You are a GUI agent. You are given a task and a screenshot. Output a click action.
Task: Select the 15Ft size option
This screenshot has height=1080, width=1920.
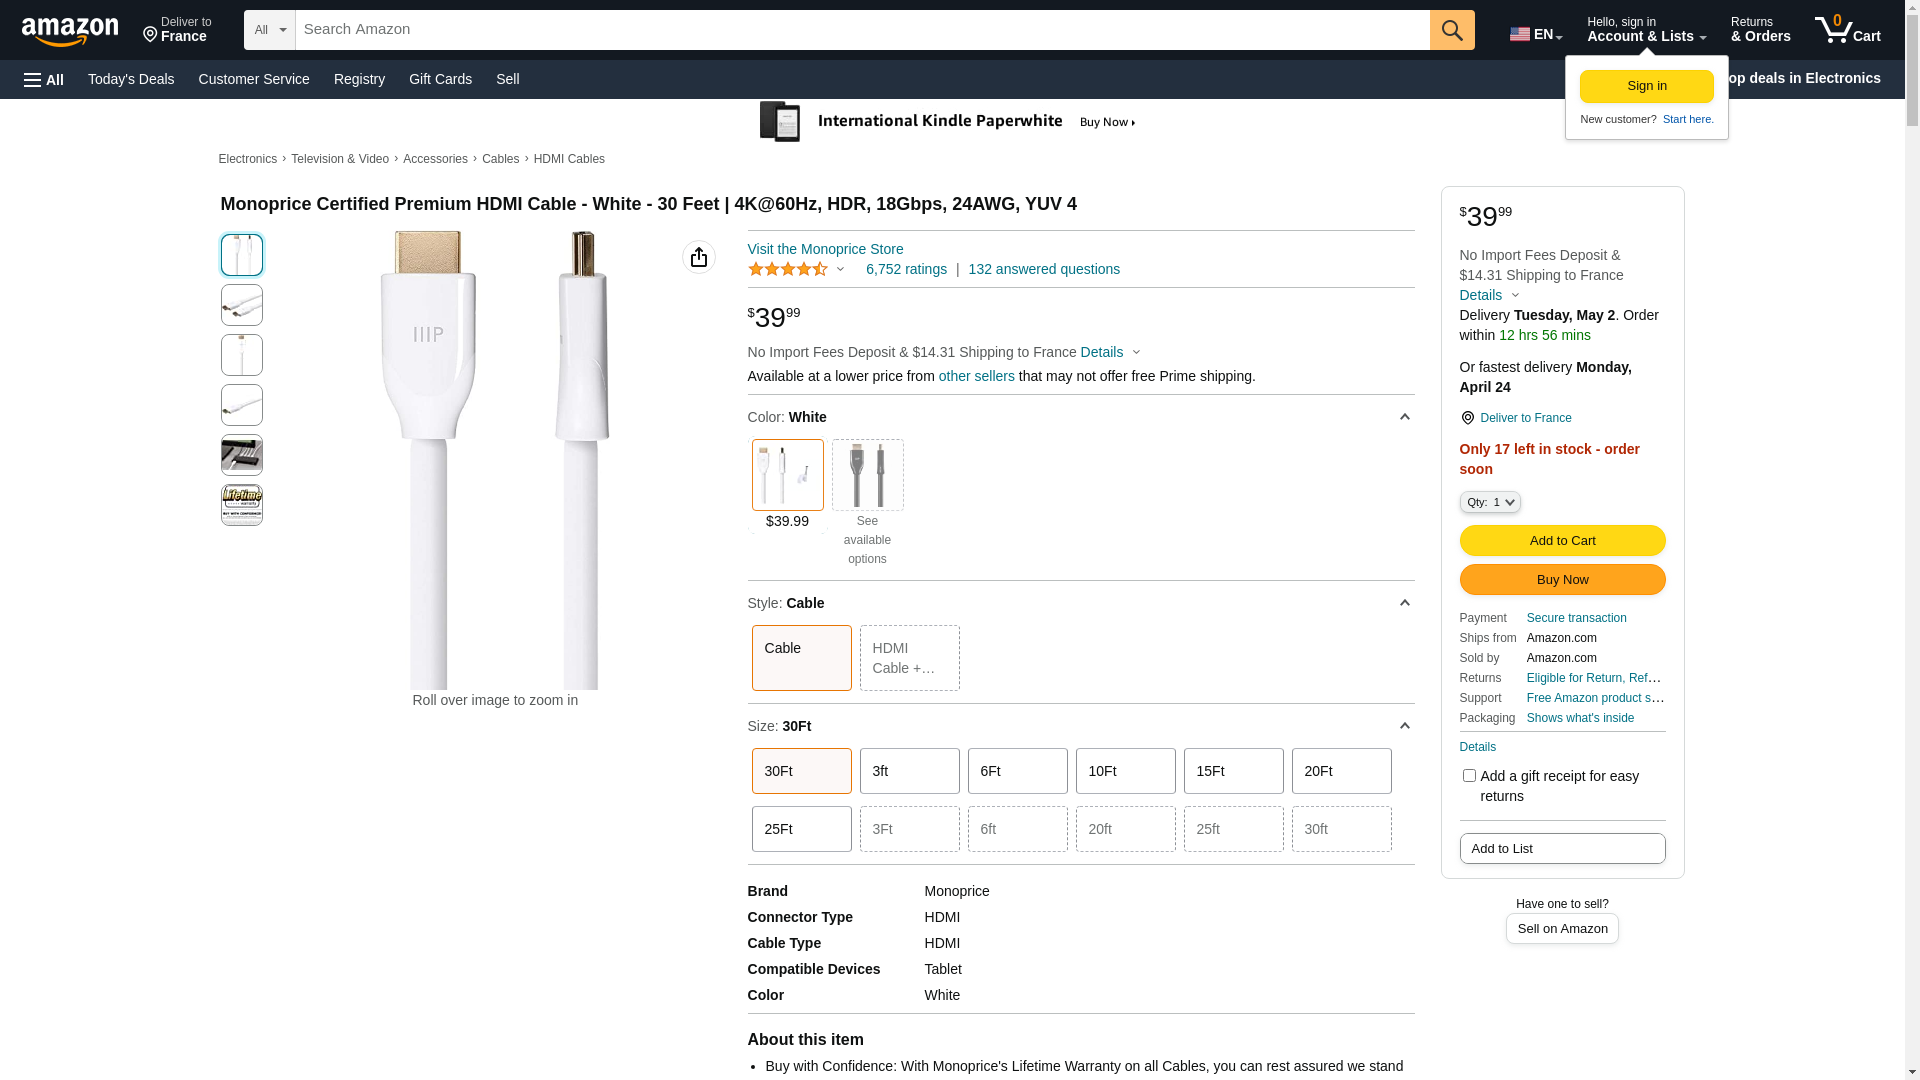pyautogui.click(x=1233, y=771)
